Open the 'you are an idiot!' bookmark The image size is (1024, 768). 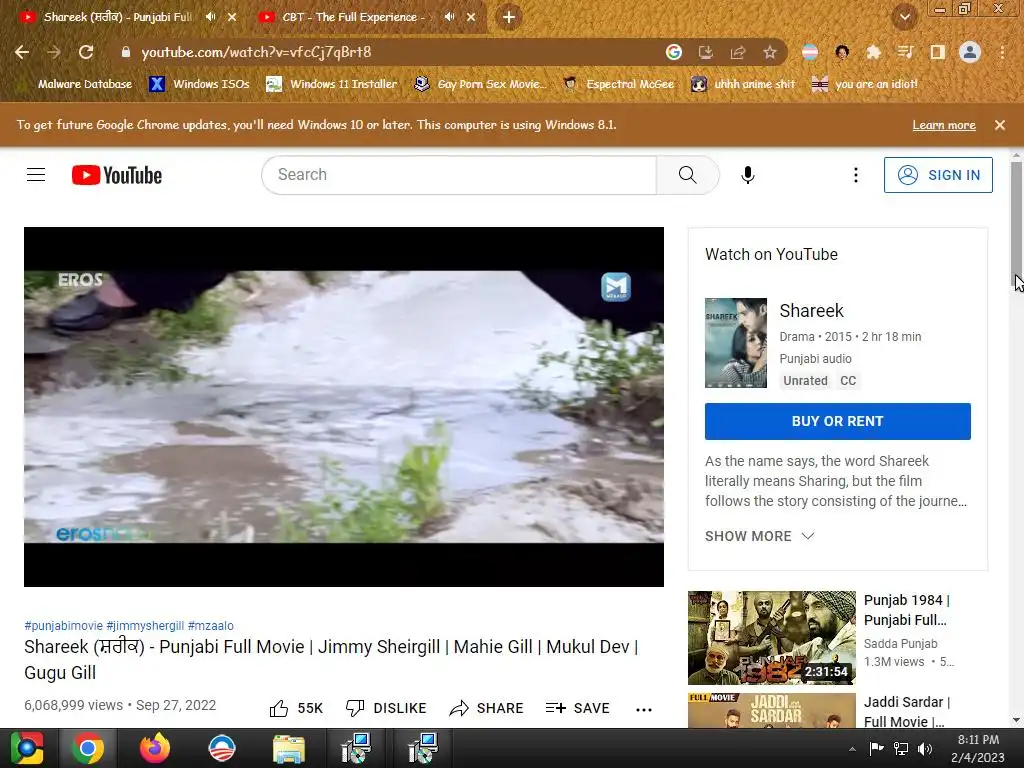click(865, 84)
